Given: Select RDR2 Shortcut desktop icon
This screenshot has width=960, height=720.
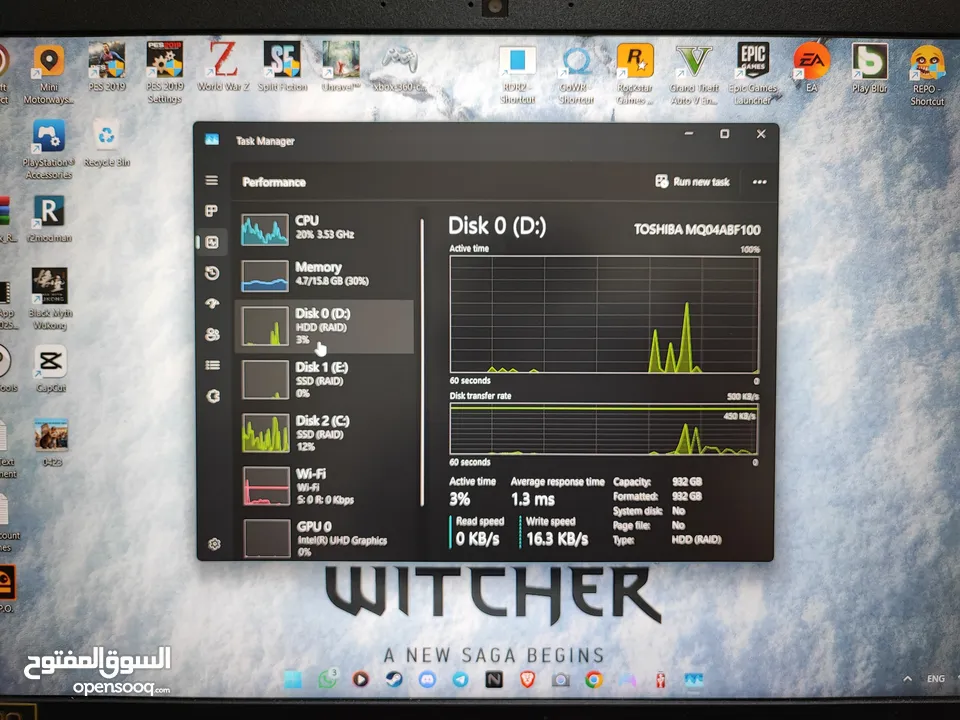Looking at the screenshot, I should point(517,75).
